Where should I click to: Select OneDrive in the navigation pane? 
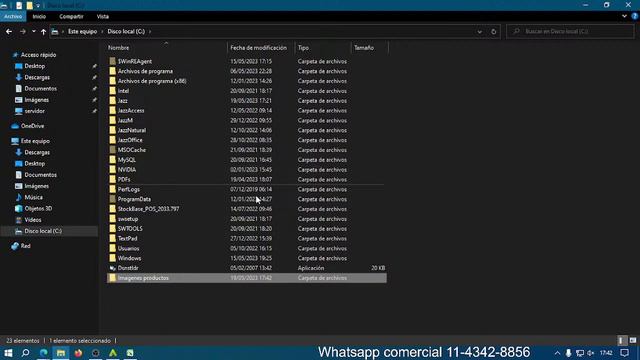[x=32, y=126]
